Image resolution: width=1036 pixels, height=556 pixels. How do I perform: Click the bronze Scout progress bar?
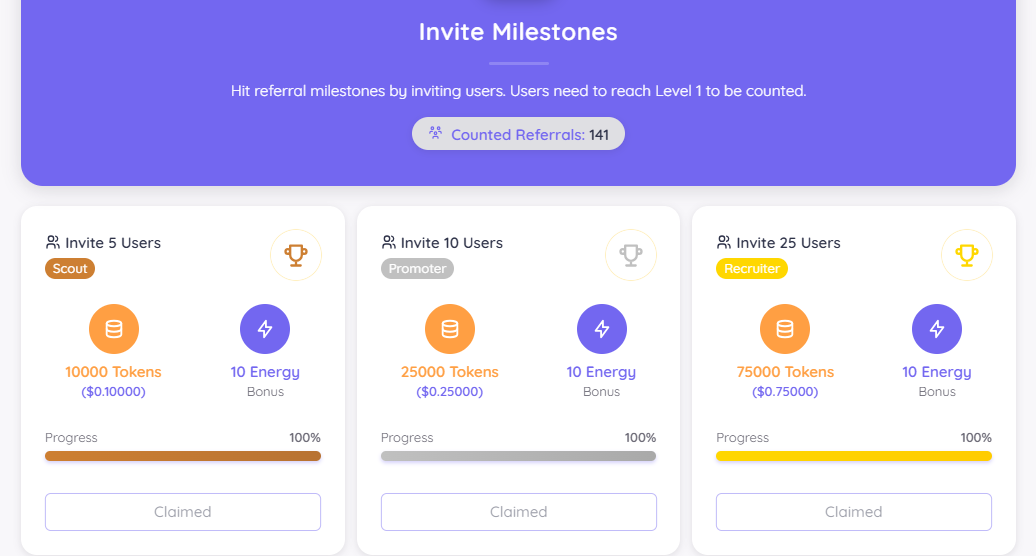click(183, 456)
